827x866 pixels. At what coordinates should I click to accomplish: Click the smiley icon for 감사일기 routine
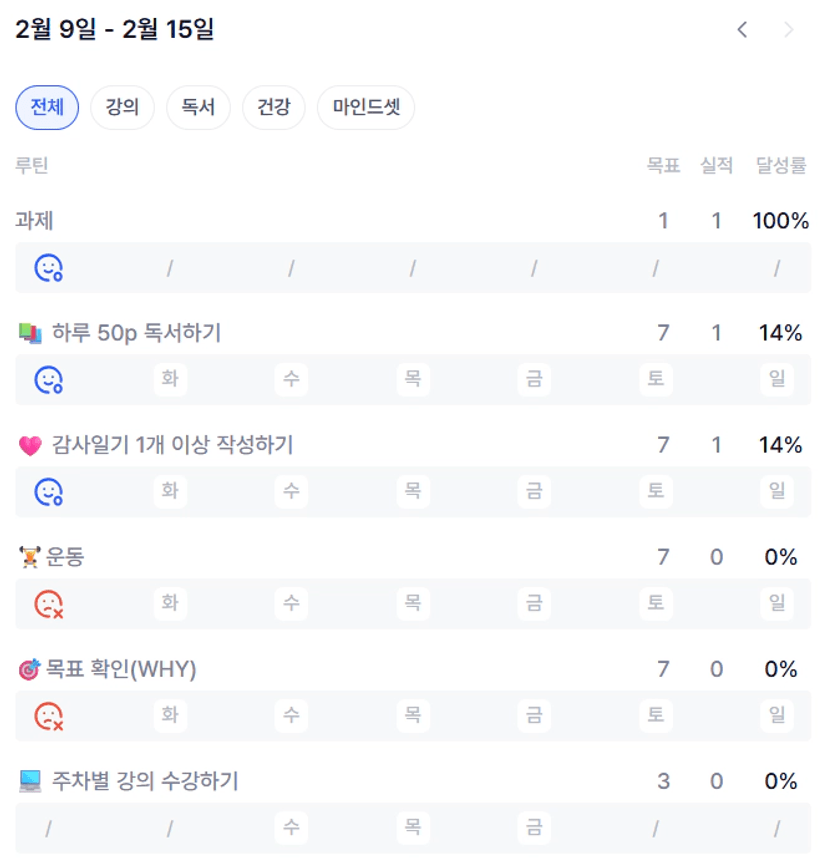48,492
